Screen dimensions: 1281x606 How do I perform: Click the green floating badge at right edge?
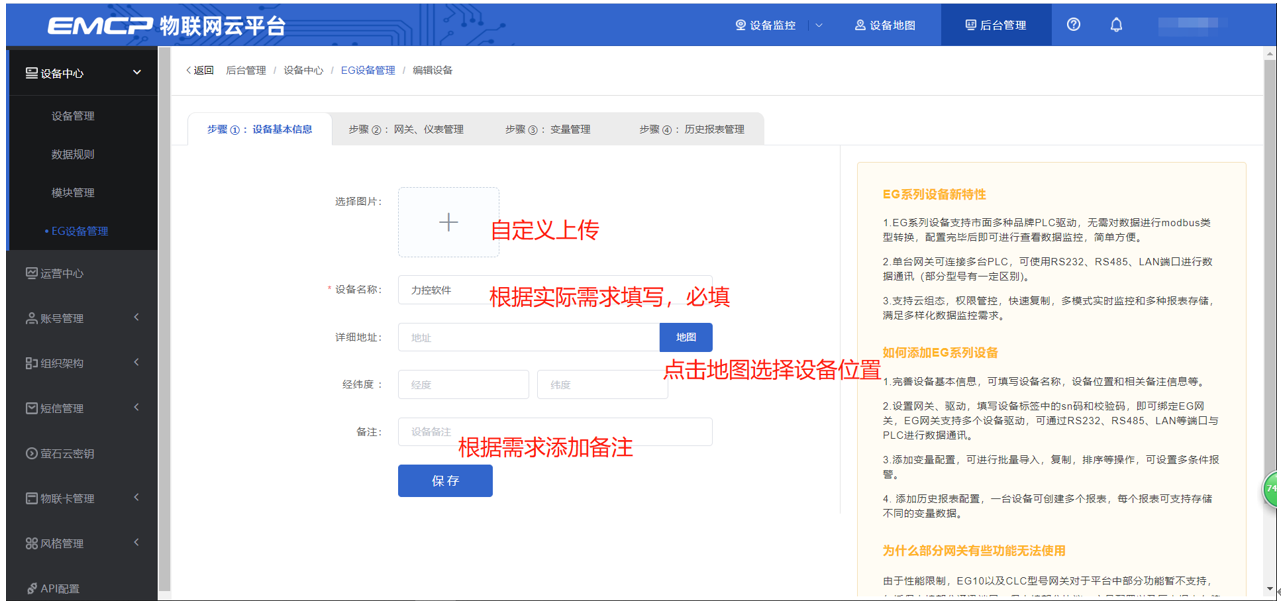1272,488
